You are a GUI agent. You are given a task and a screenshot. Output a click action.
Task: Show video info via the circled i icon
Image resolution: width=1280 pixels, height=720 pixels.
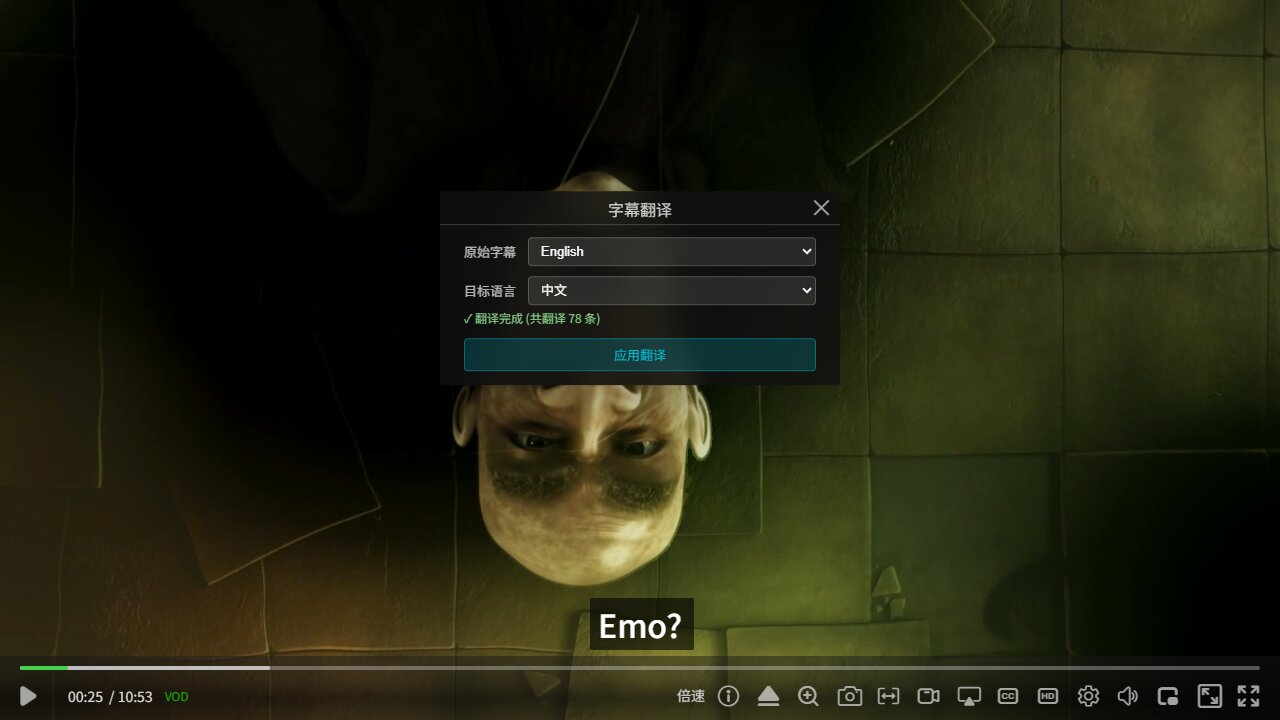[x=729, y=696]
